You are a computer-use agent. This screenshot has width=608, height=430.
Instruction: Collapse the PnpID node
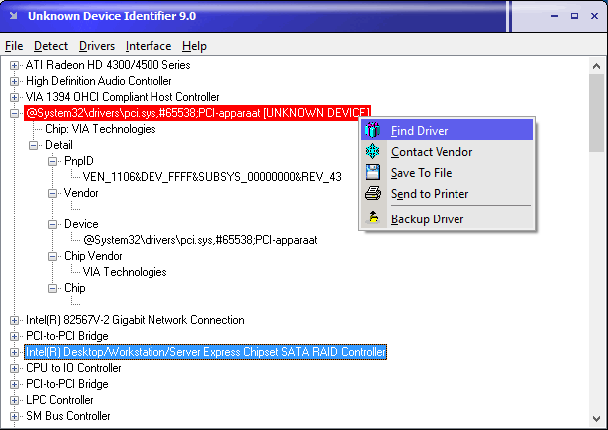pos(52,161)
